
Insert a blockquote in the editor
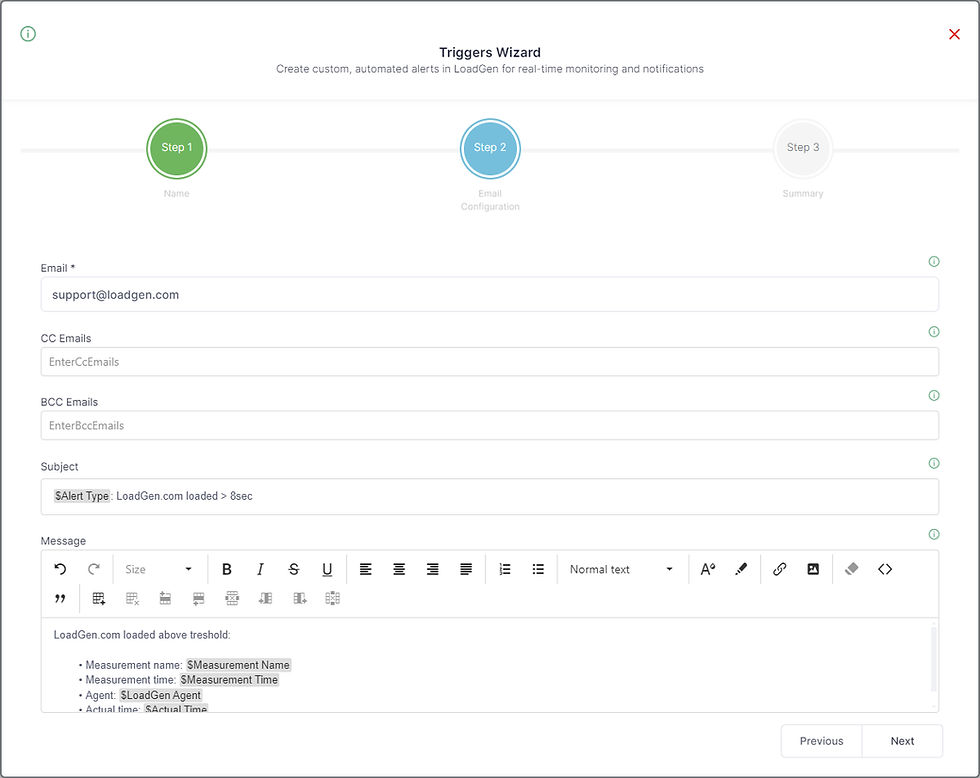pos(60,597)
